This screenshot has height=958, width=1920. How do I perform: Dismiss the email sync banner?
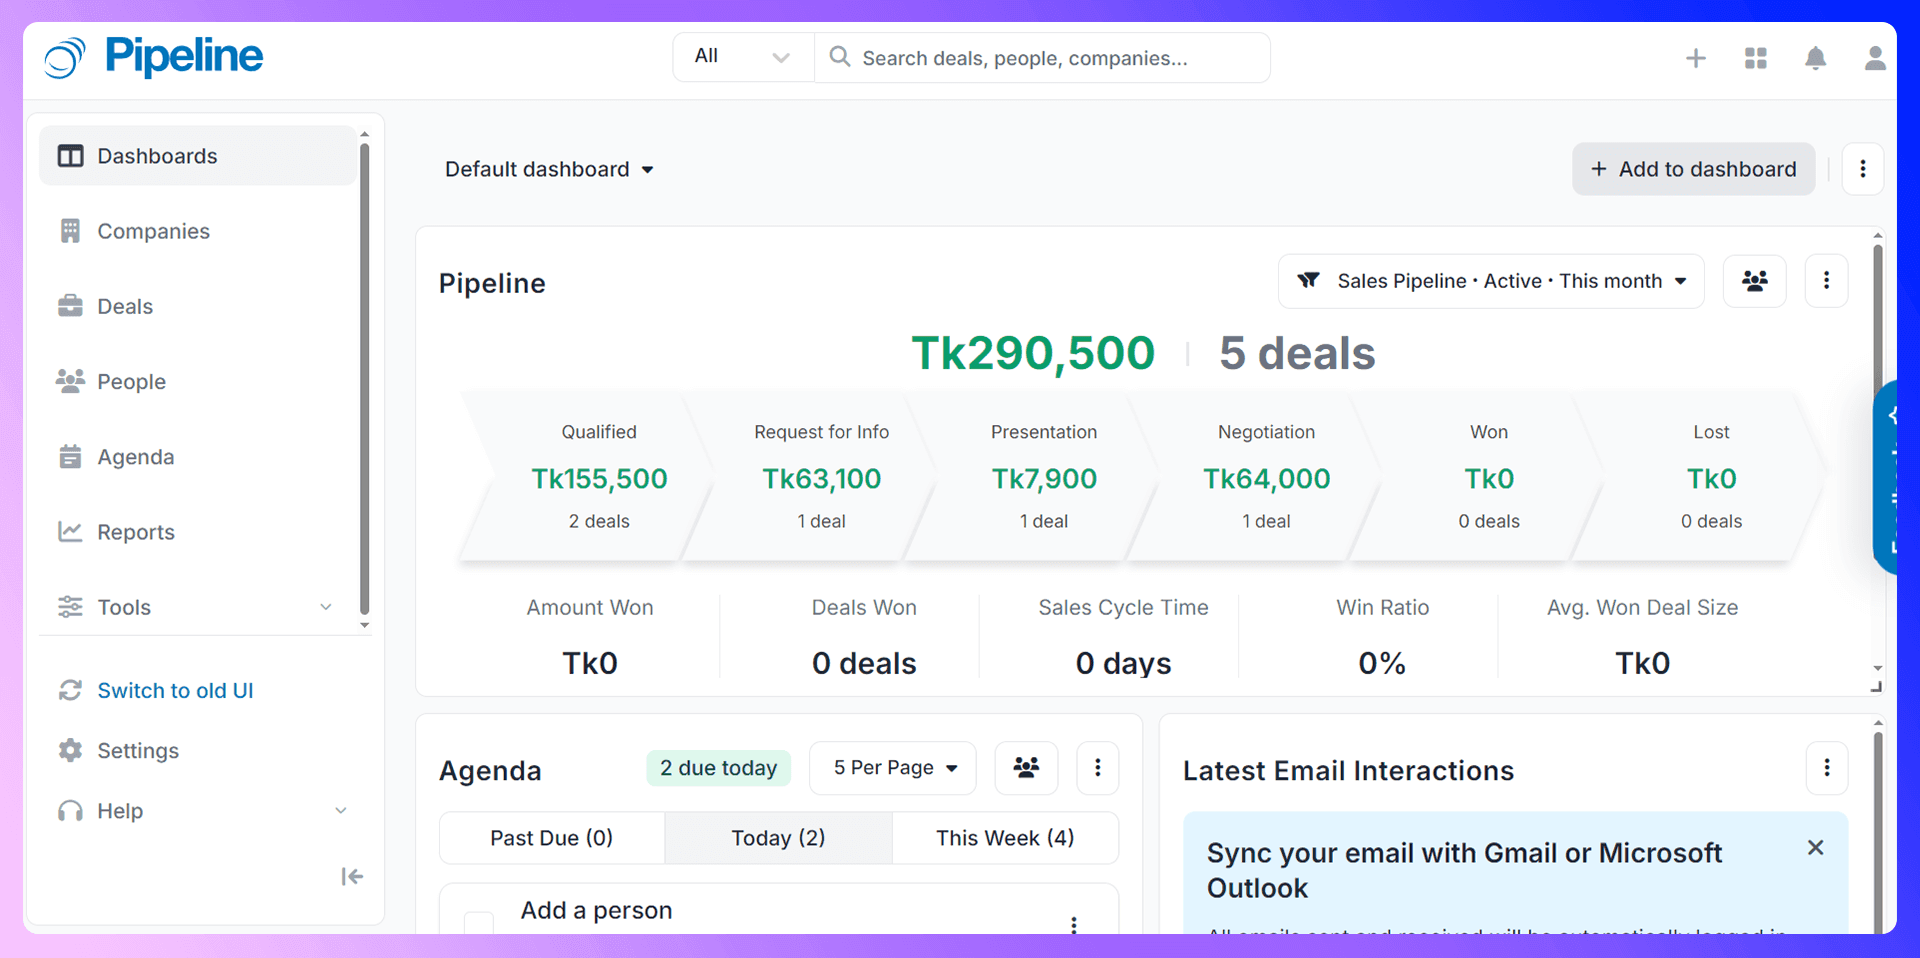click(x=1816, y=848)
